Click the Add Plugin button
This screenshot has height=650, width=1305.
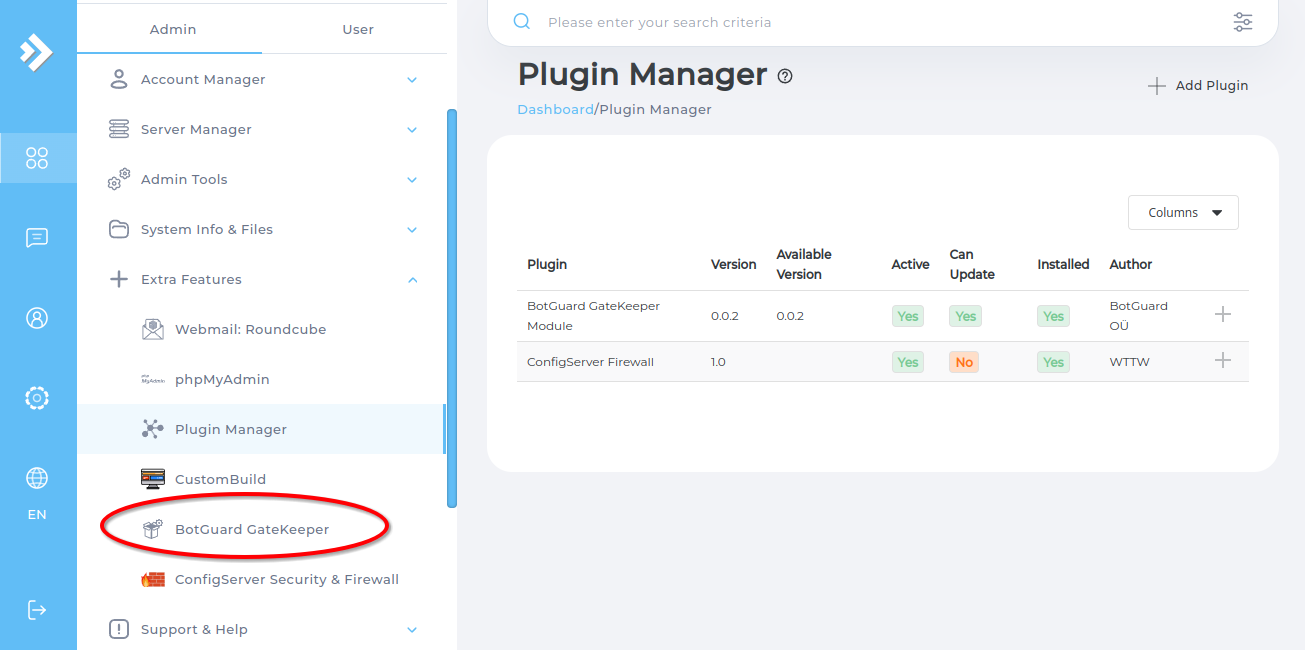coord(1198,85)
